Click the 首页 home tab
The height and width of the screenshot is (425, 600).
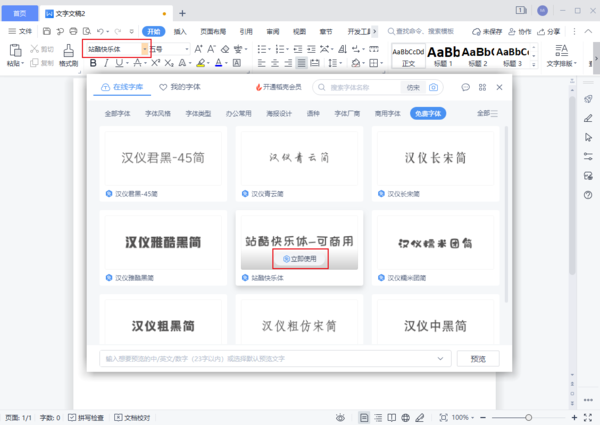click(20, 11)
